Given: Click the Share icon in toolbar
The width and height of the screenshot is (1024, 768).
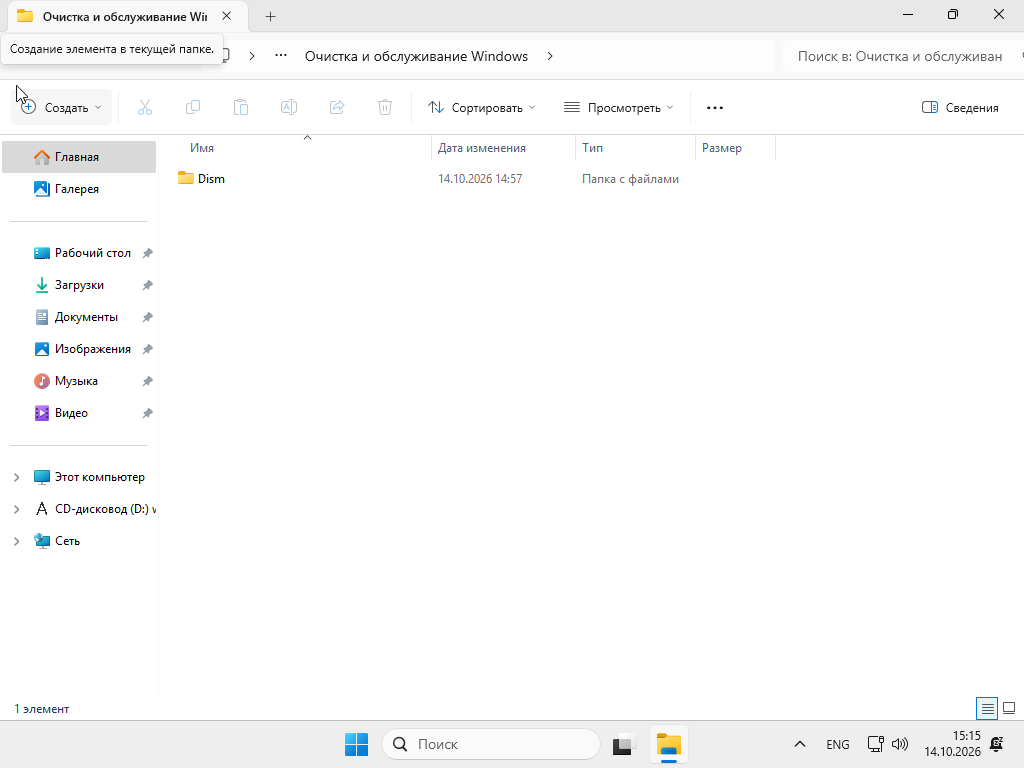Looking at the screenshot, I should tap(337, 108).
